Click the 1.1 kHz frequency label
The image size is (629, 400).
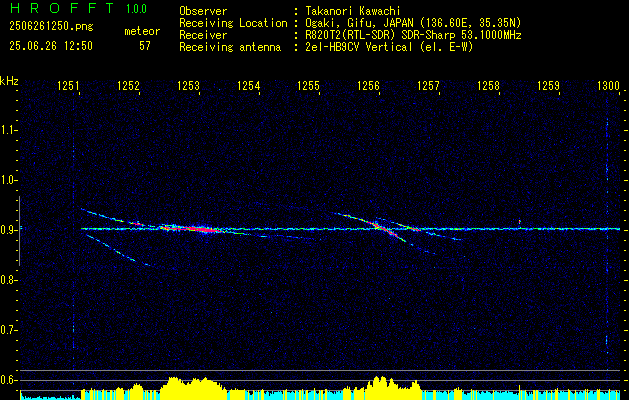[7, 130]
